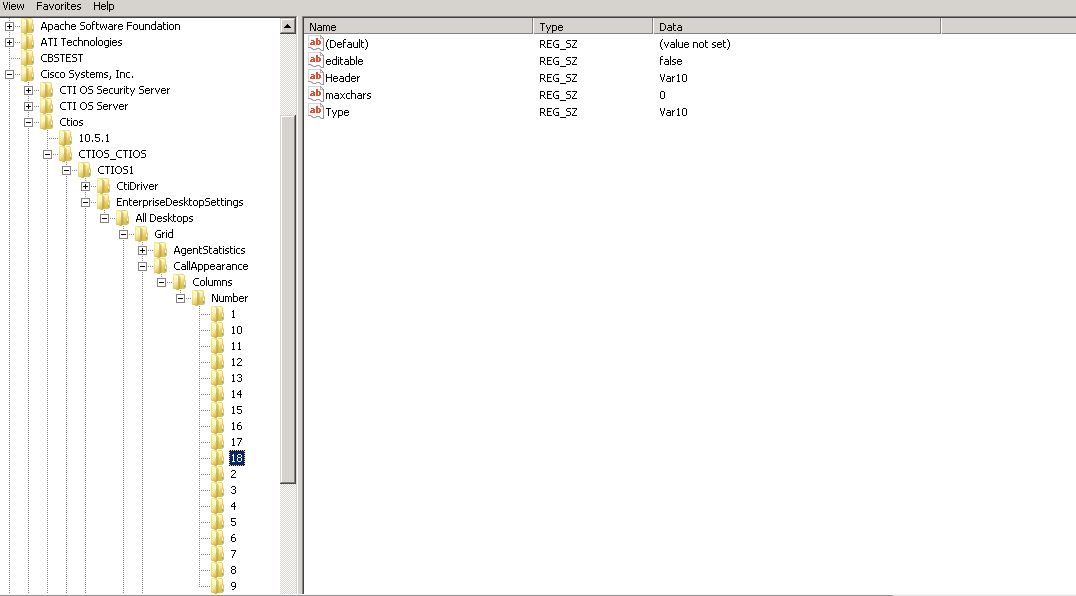Select the CtiDriver tree key
This screenshot has width=1076, height=596.
[137, 186]
